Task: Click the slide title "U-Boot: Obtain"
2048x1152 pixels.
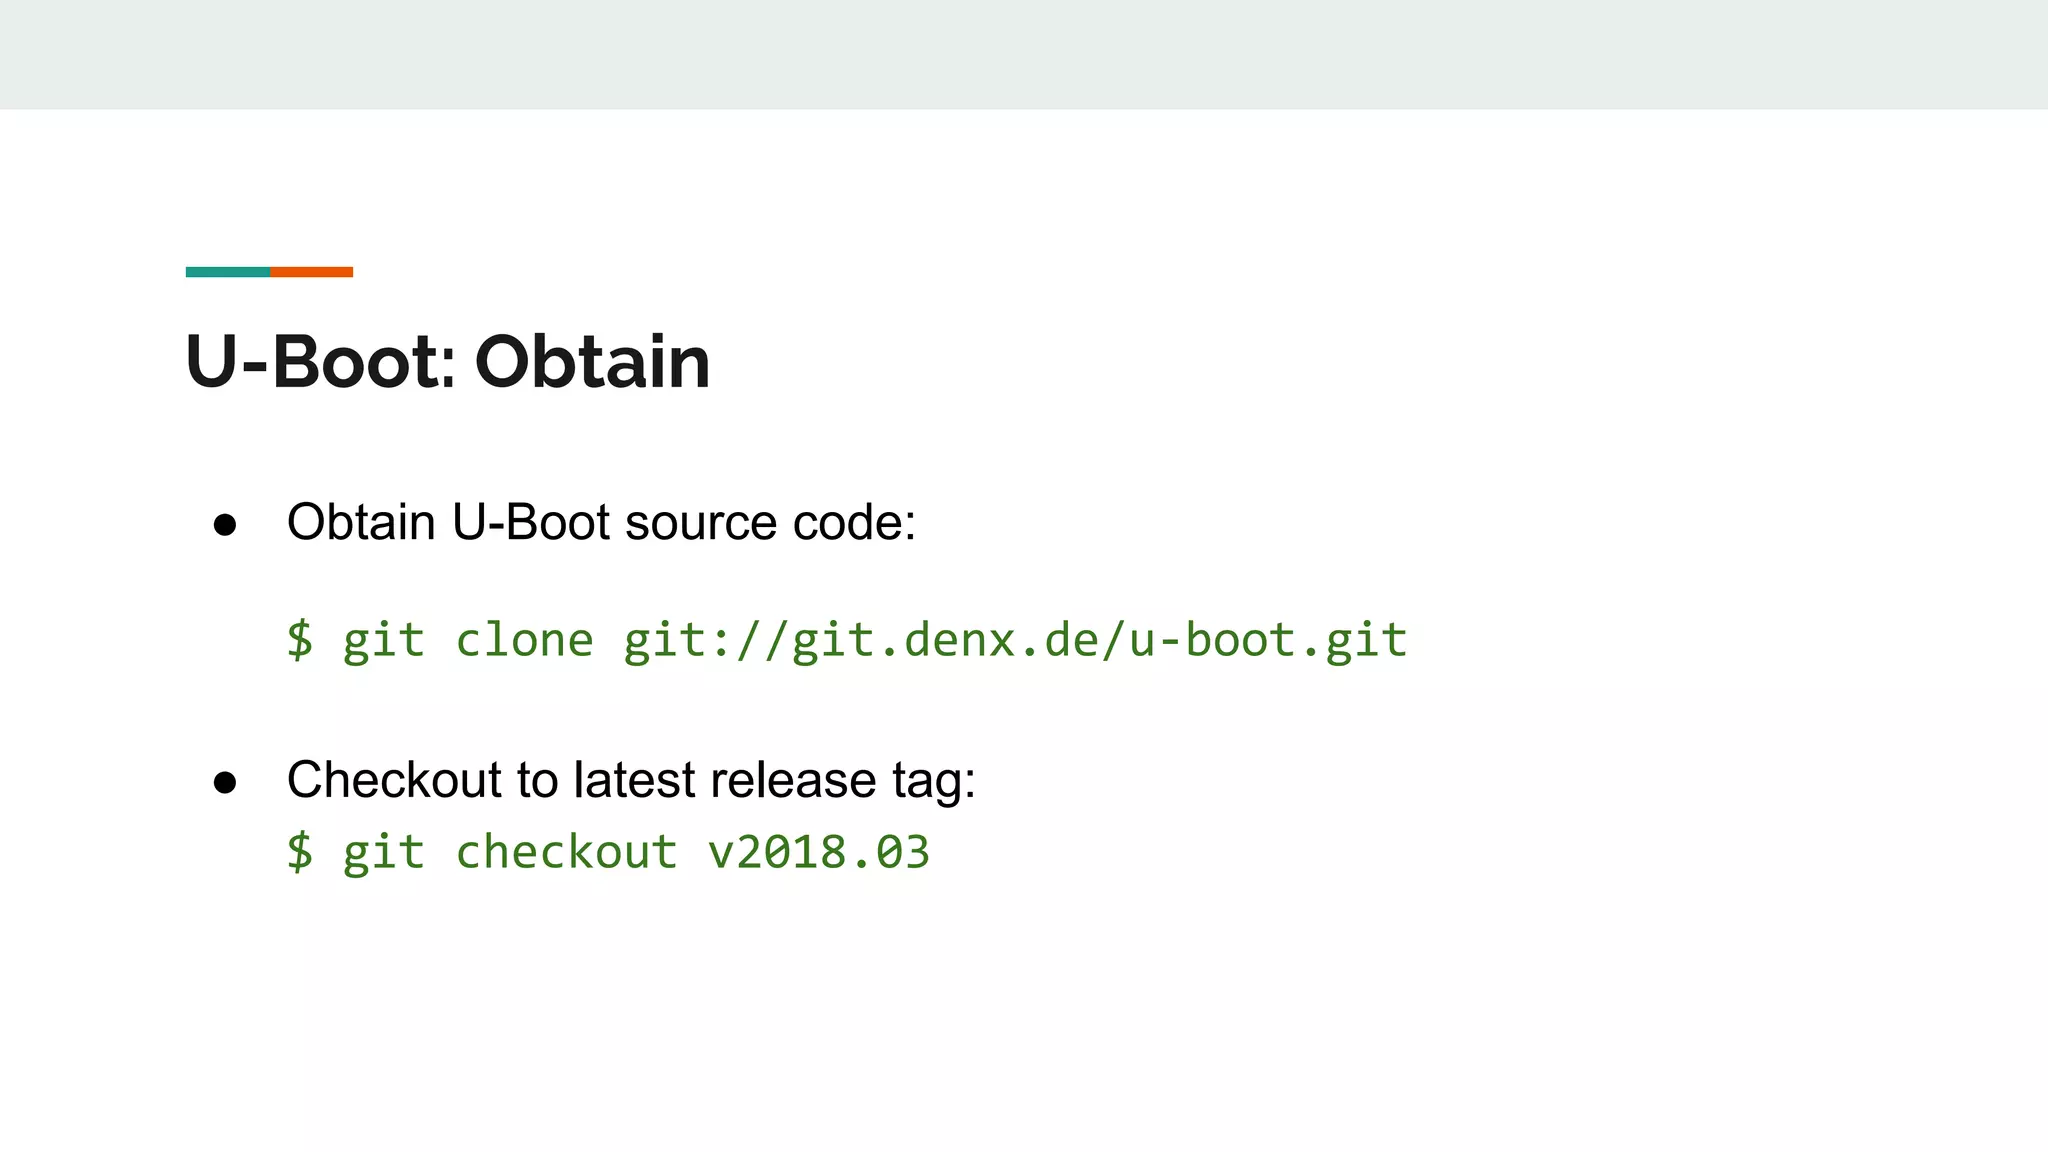Action: (448, 361)
